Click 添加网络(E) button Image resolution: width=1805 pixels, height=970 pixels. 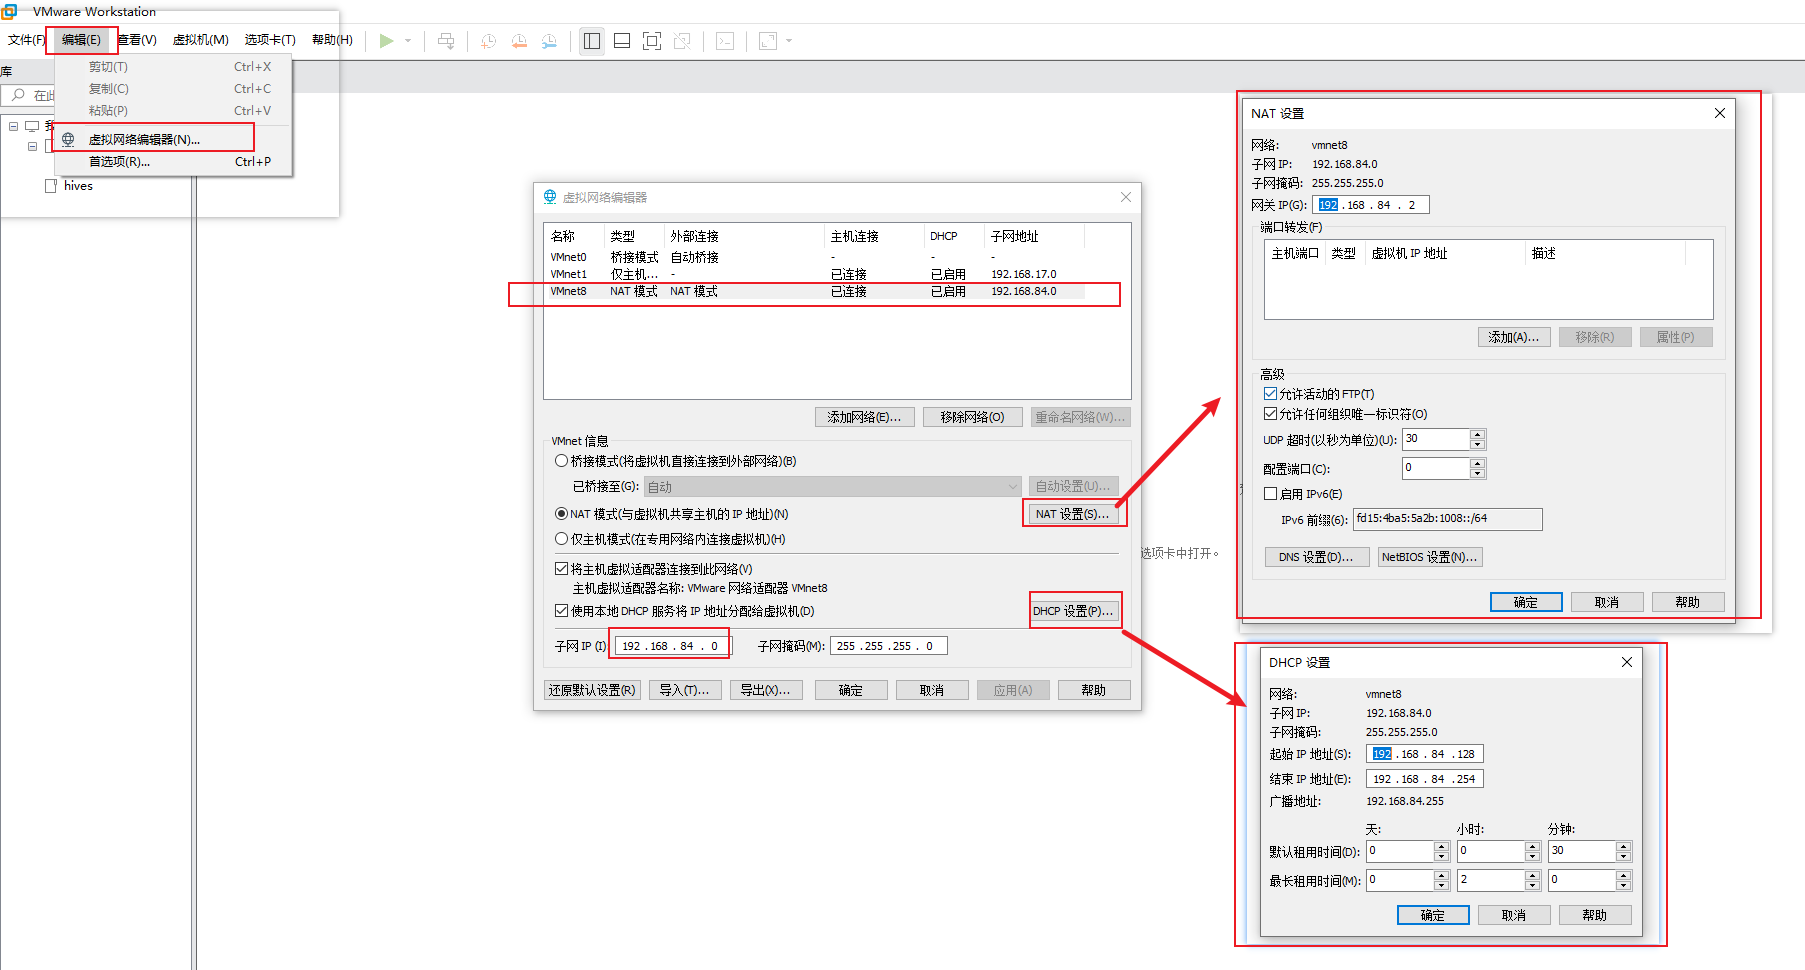coord(864,417)
